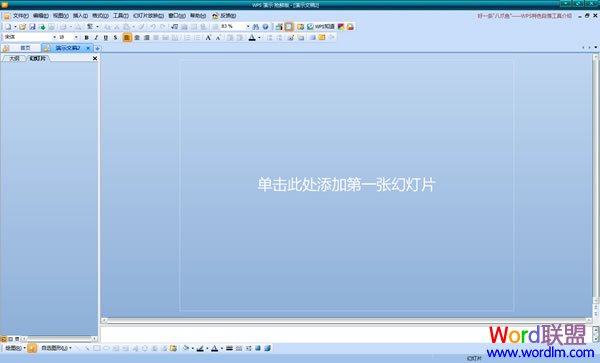This screenshot has height=363, width=600.
Task: Open the 自选图形 (AutoShapes) dropdown
Action: [x=56, y=348]
